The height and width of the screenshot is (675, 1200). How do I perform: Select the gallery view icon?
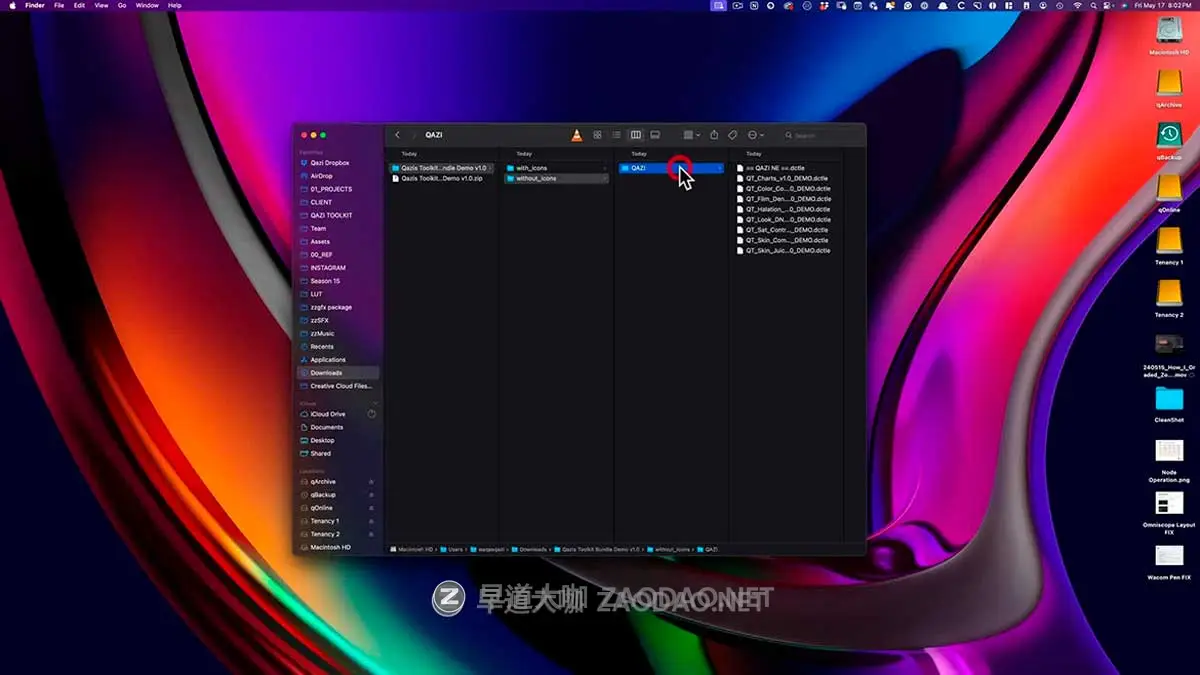pyautogui.click(x=656, y=134)
